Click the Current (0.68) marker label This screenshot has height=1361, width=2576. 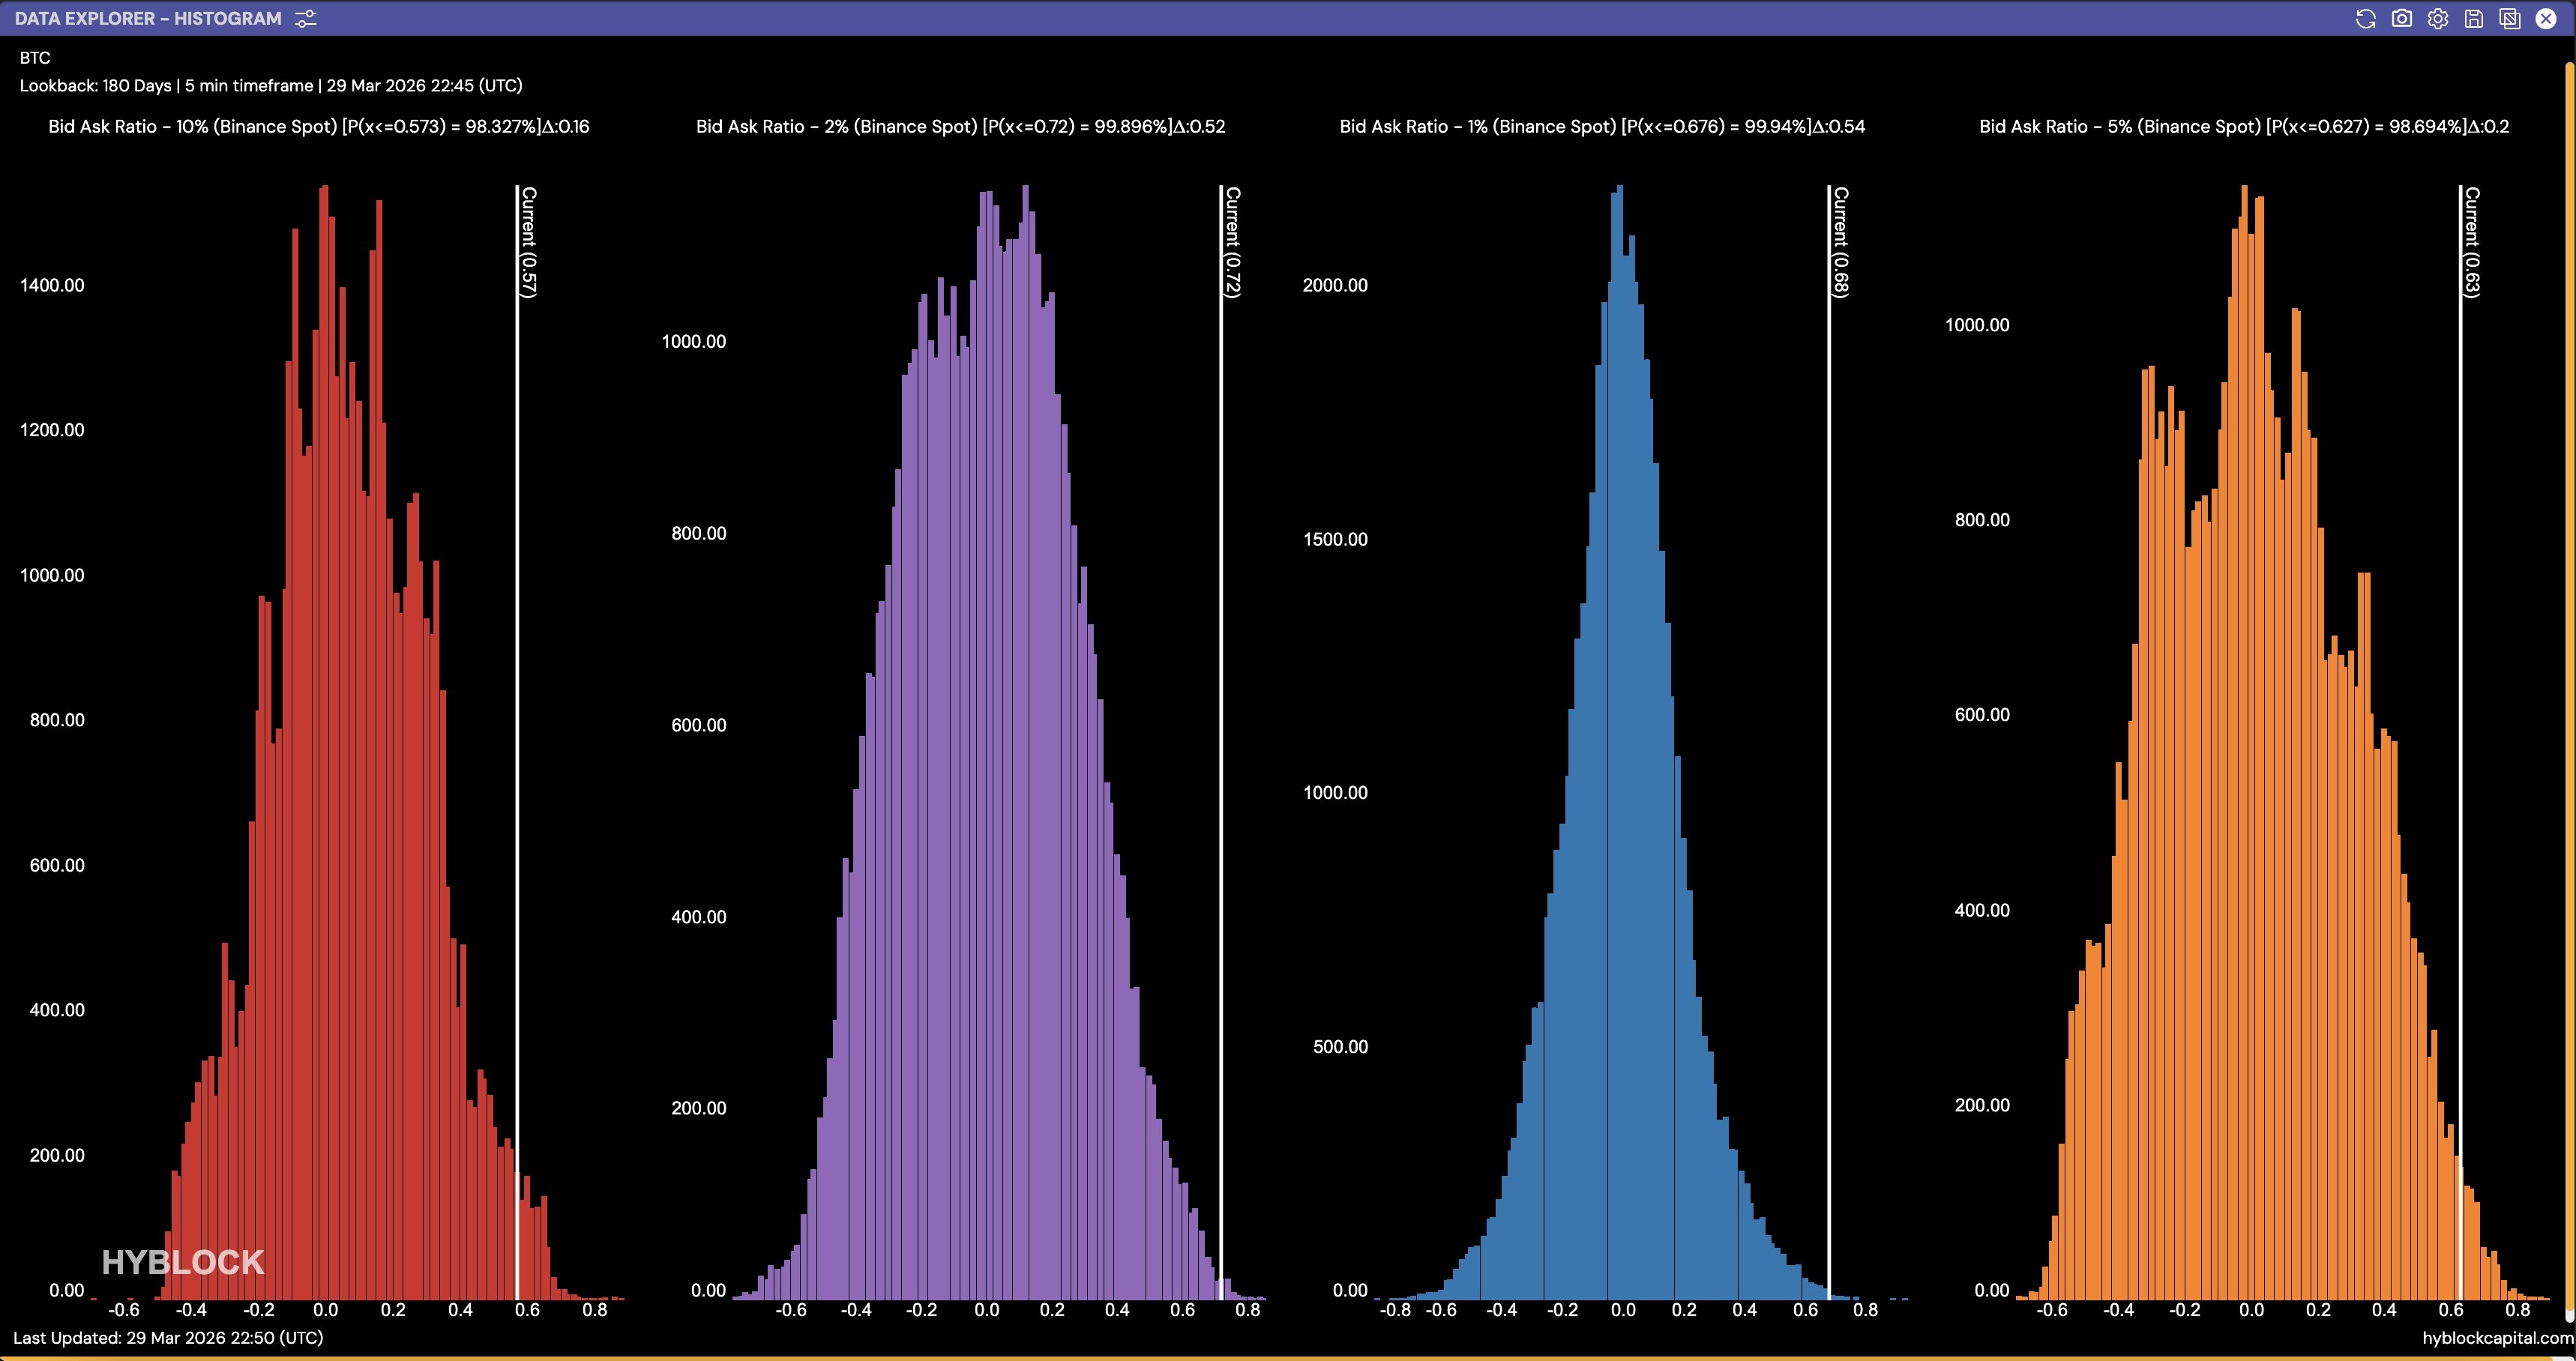pyautogui.click(x=1841, y=242)
